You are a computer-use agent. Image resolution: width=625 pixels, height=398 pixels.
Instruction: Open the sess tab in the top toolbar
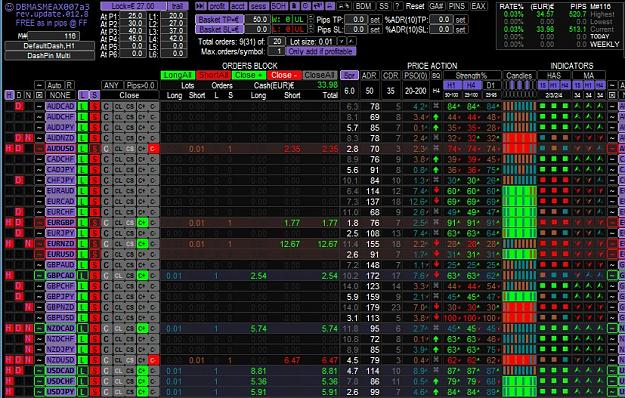[x=258, y=6]
